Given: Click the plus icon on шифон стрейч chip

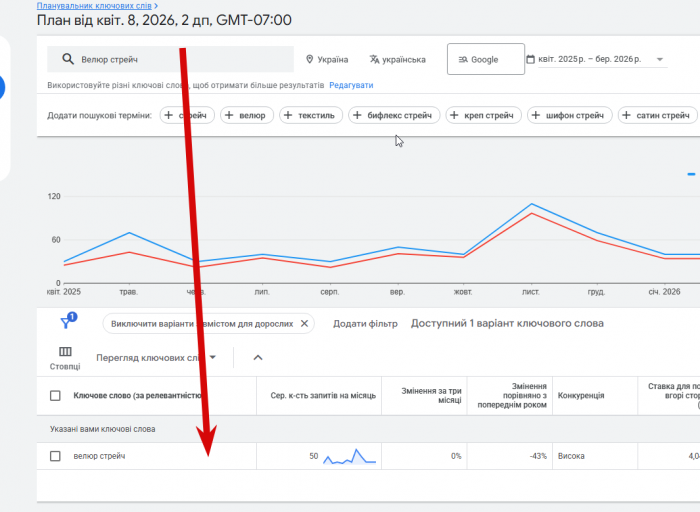Looking at the screenshot, I should (x=536, y=115).
